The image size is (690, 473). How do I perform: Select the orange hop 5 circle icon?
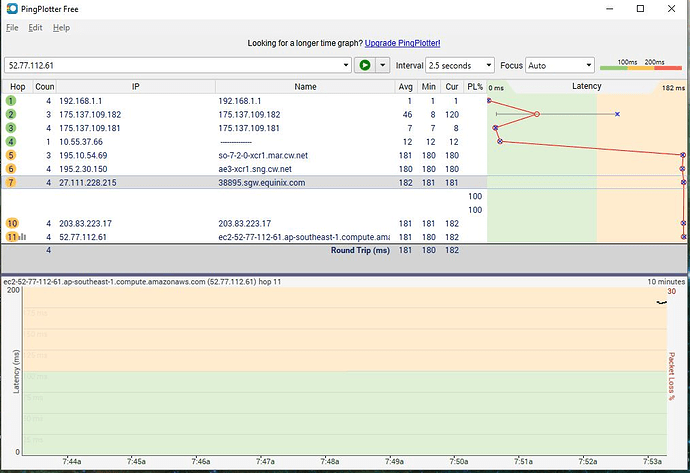coord(12,156)
